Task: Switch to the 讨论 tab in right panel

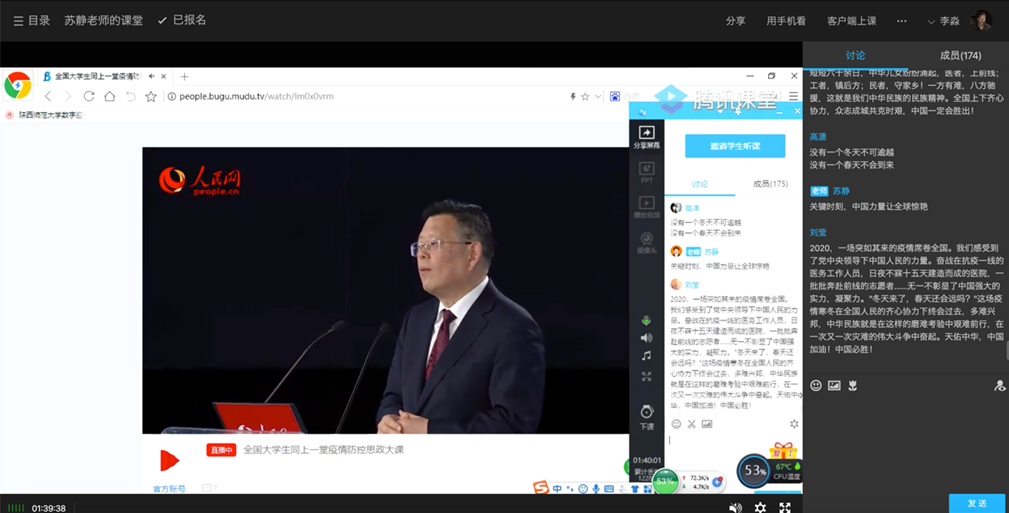Action: (x=855, y=55)
